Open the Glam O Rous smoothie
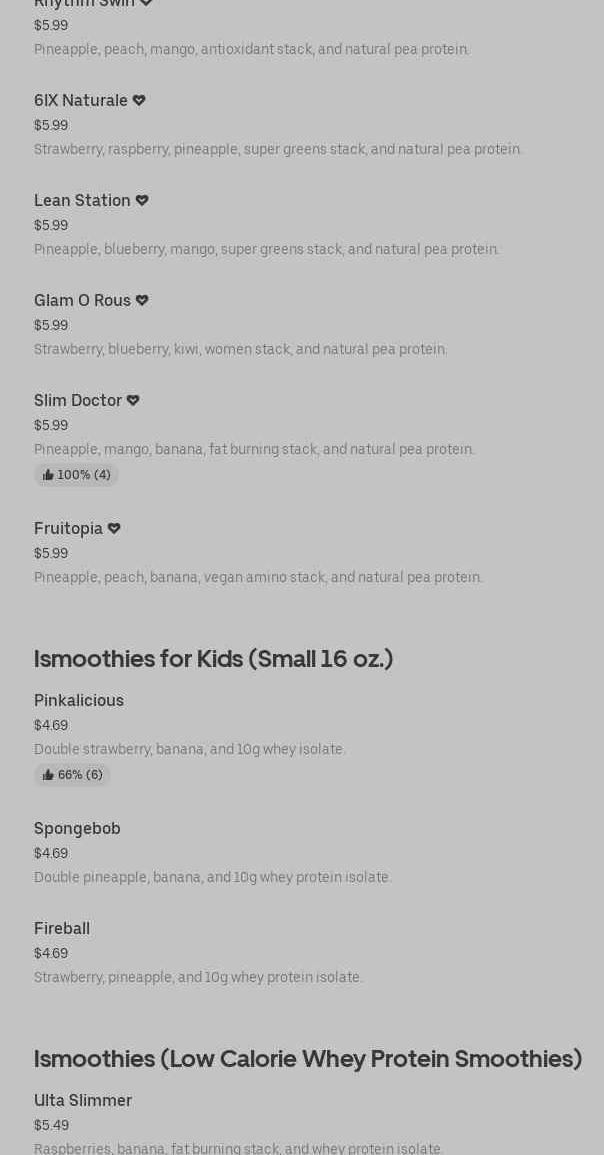The height and width of the screenshot is (1155, 604). (82, 301)
